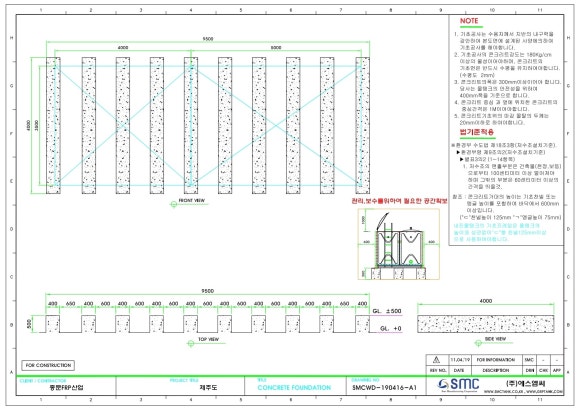The image size is (580, 410).
Task: Click the FRONT VIEW marker circle symbol
Action: 174,204
